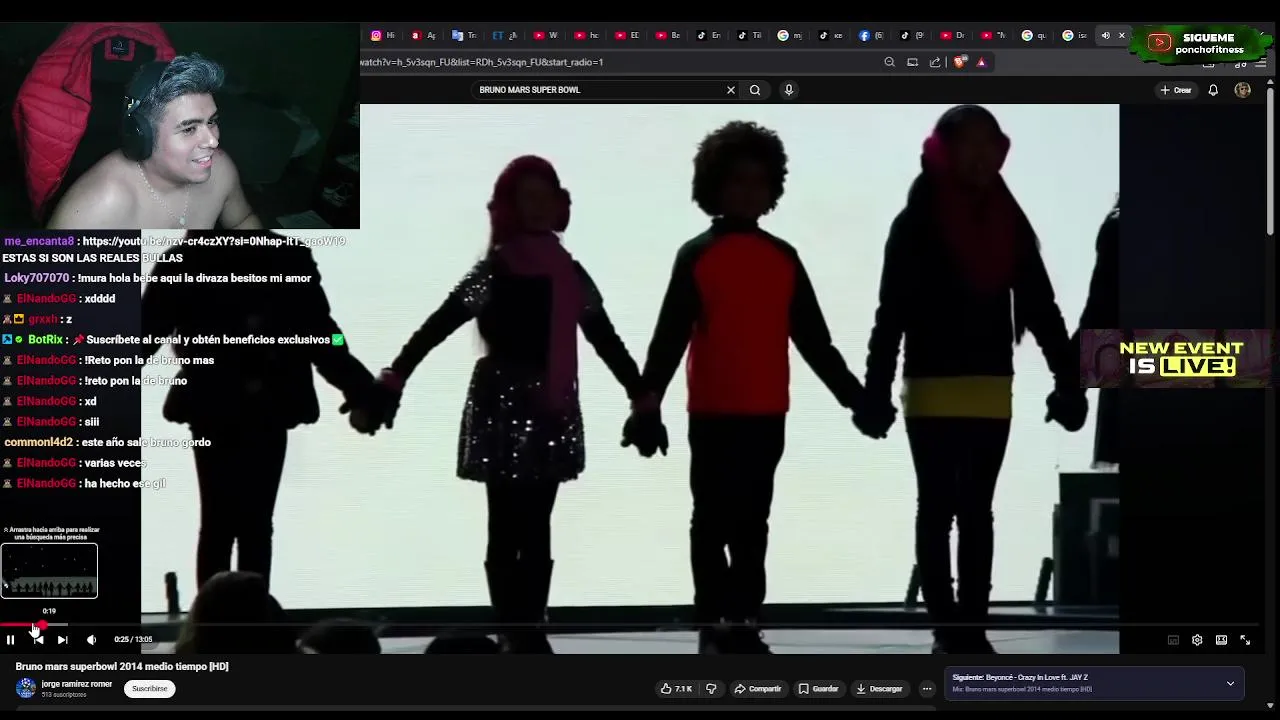Screen dimensions: 1280x720
Task: Close the active browser tab
Action: [x=1121, y=35]
